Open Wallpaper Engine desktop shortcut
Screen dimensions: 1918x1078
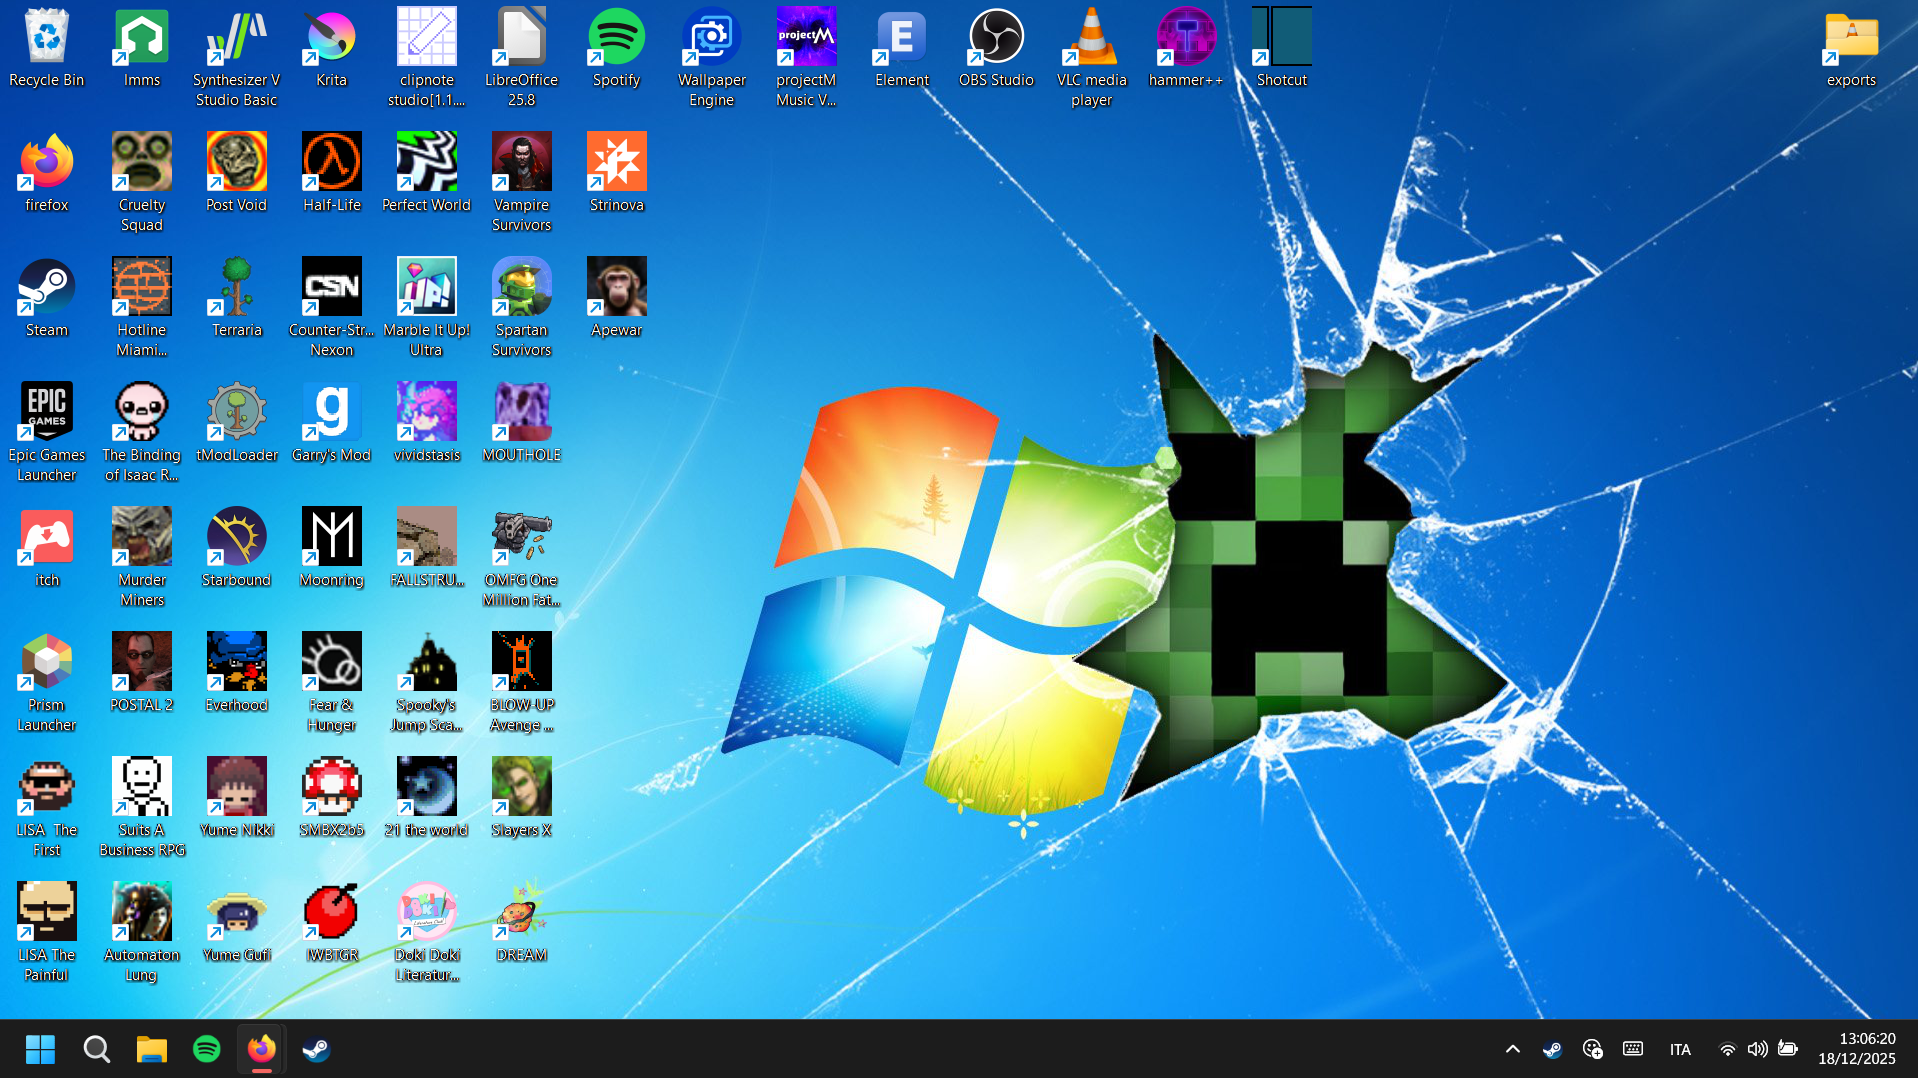click(711, 58)
